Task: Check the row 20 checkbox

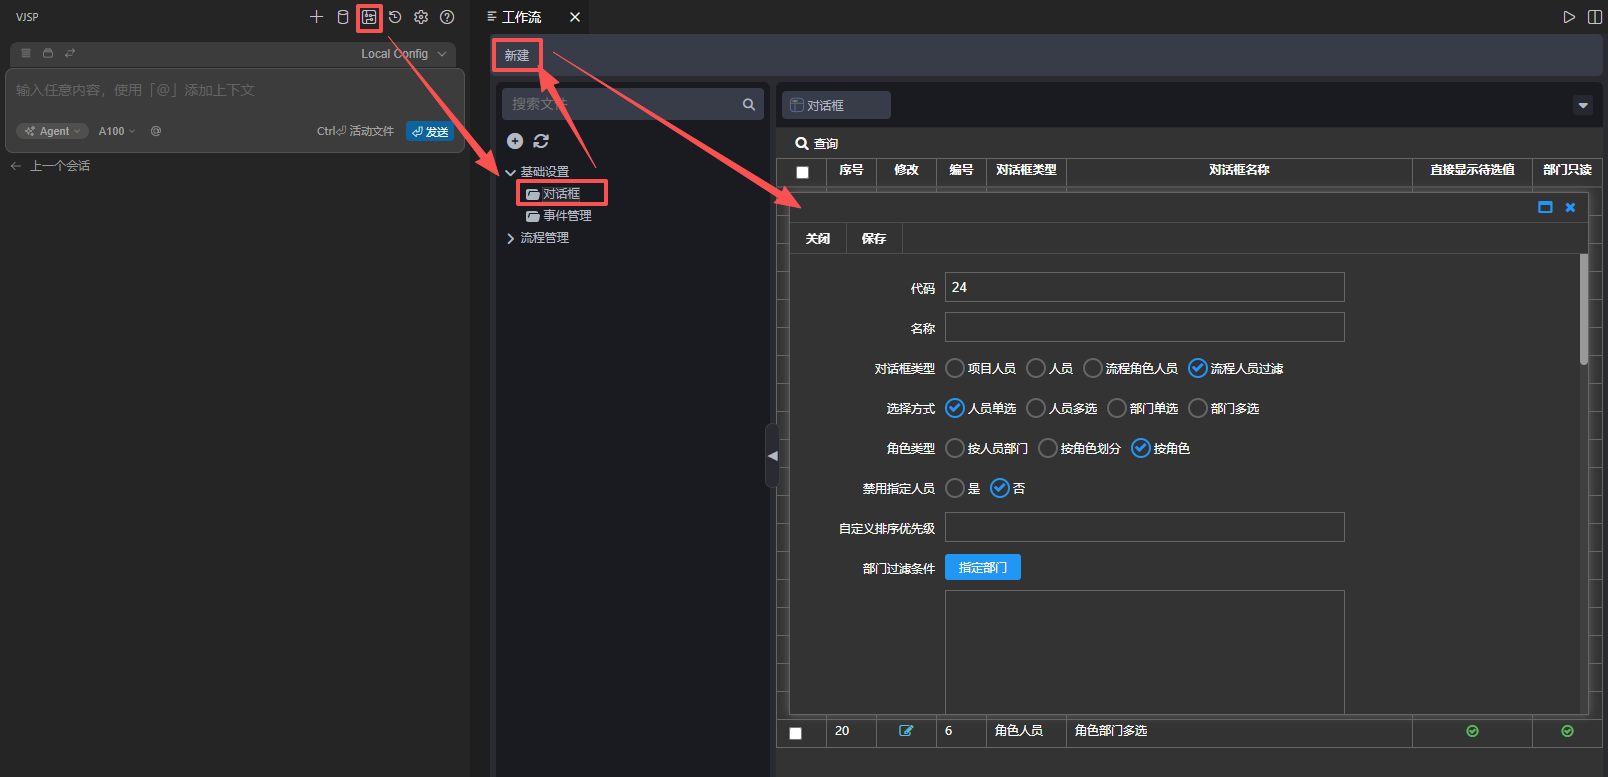Action: (x=796, y=733)
